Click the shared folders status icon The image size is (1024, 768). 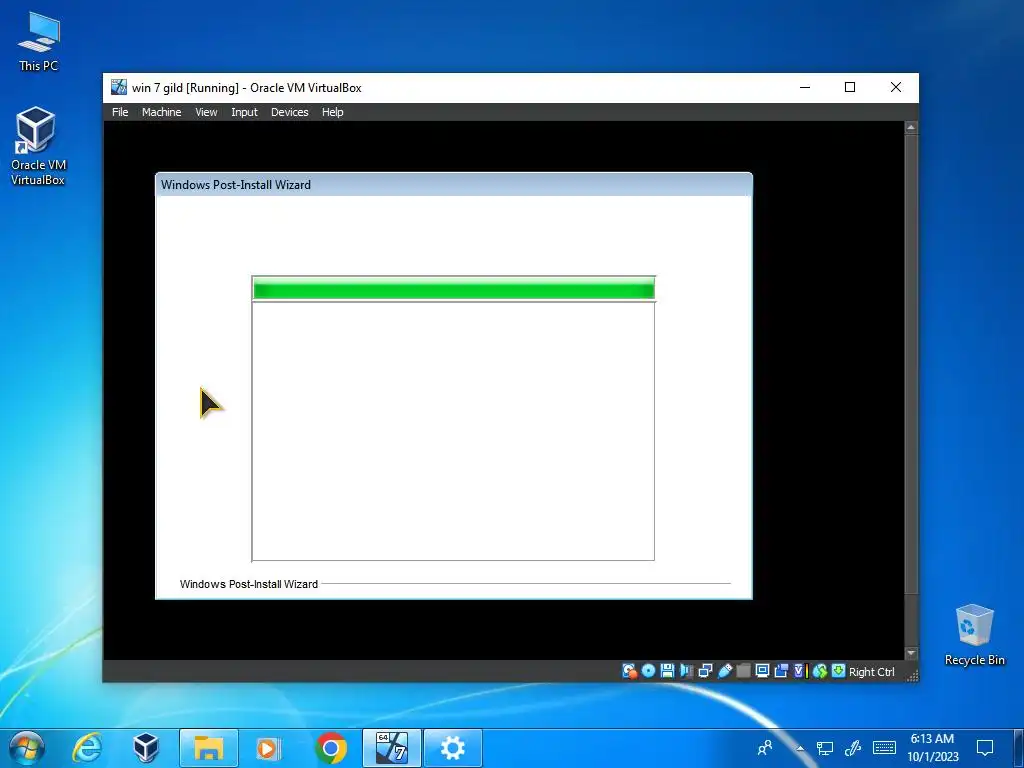point(743,671)
